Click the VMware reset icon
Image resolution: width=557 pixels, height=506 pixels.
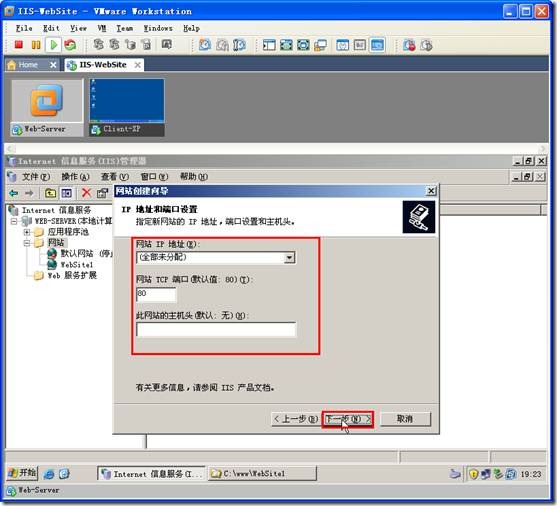(x=70, y=45)
